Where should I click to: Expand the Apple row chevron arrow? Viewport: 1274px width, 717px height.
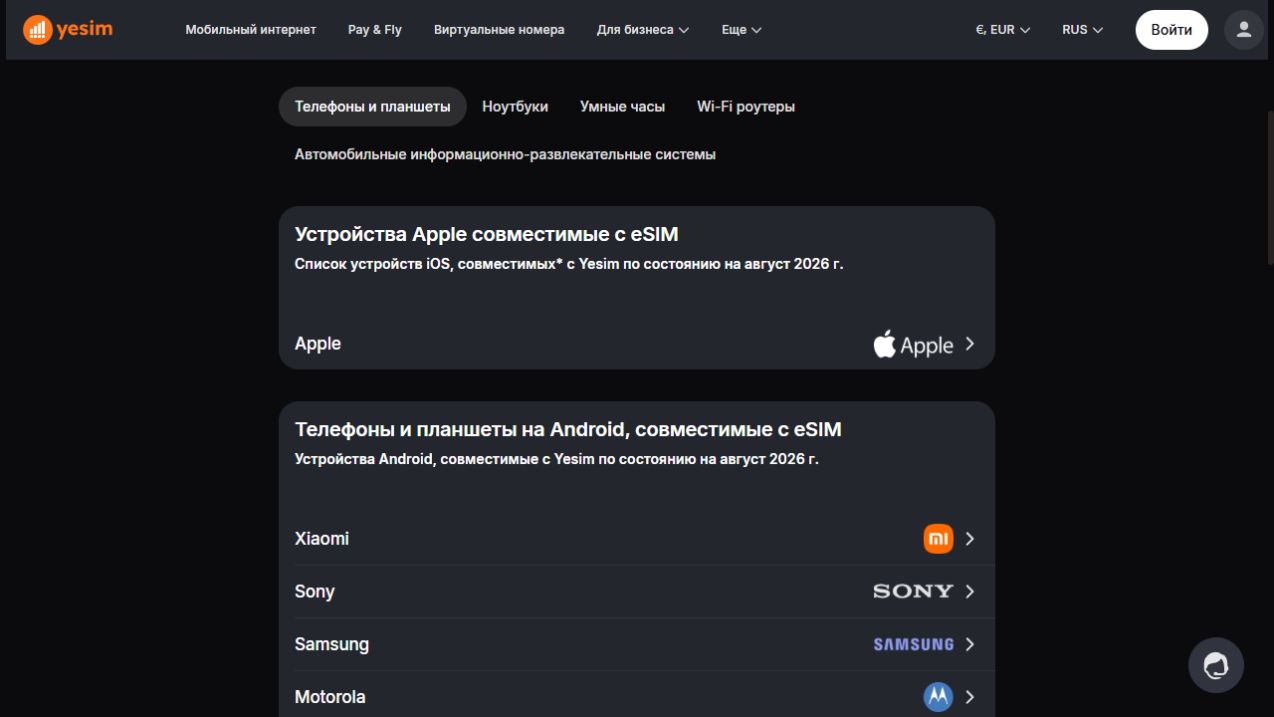(970, 344)
